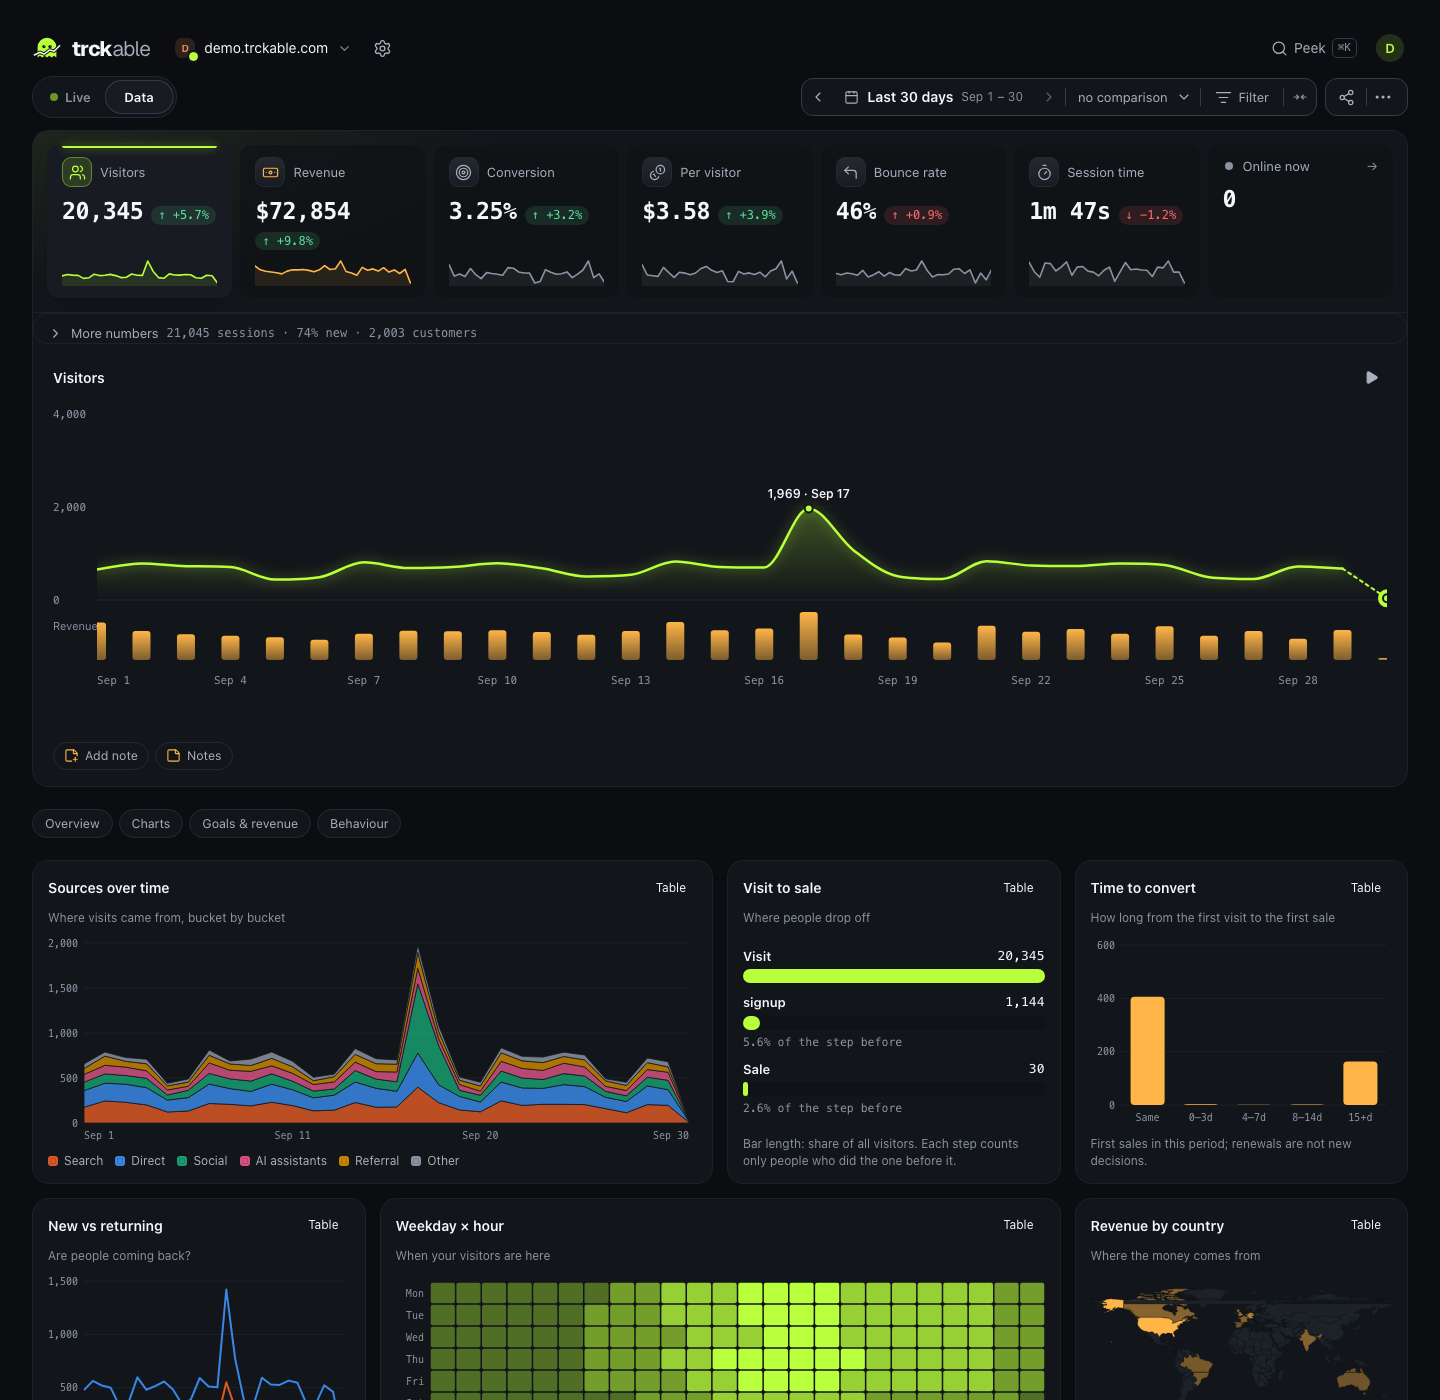Click the Revenue money icon
1440x1400 pixels.
point(270,172)
